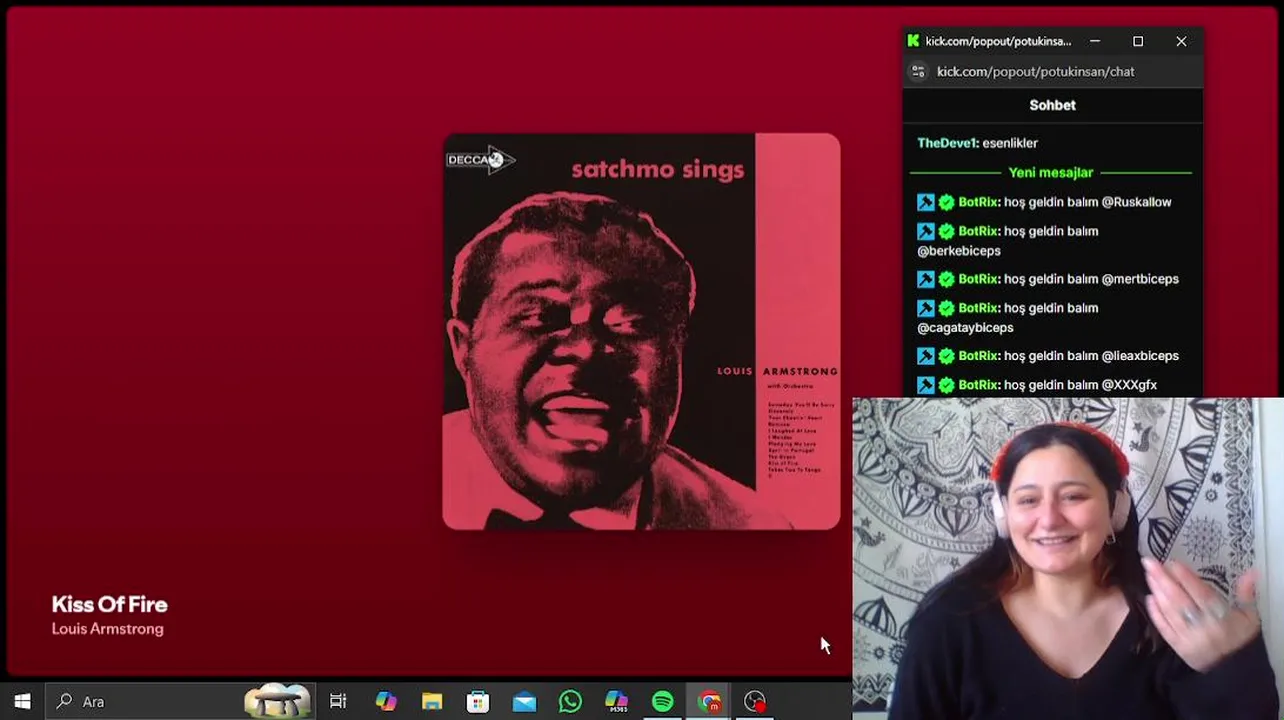Click BotRix name in the @berkebiceps message
This screenshot has height=720, width=1284.
[x=977, y=231]
